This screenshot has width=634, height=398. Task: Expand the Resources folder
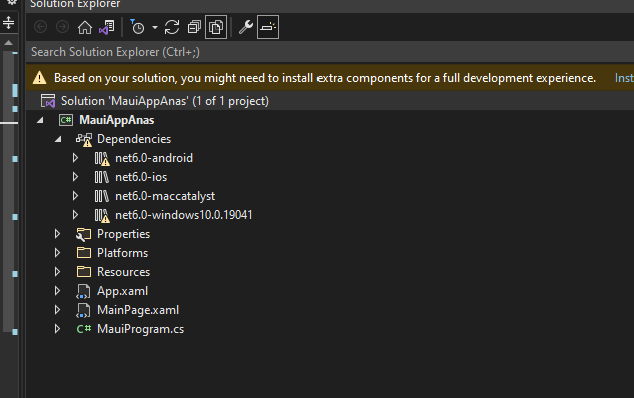click(57, 272)
